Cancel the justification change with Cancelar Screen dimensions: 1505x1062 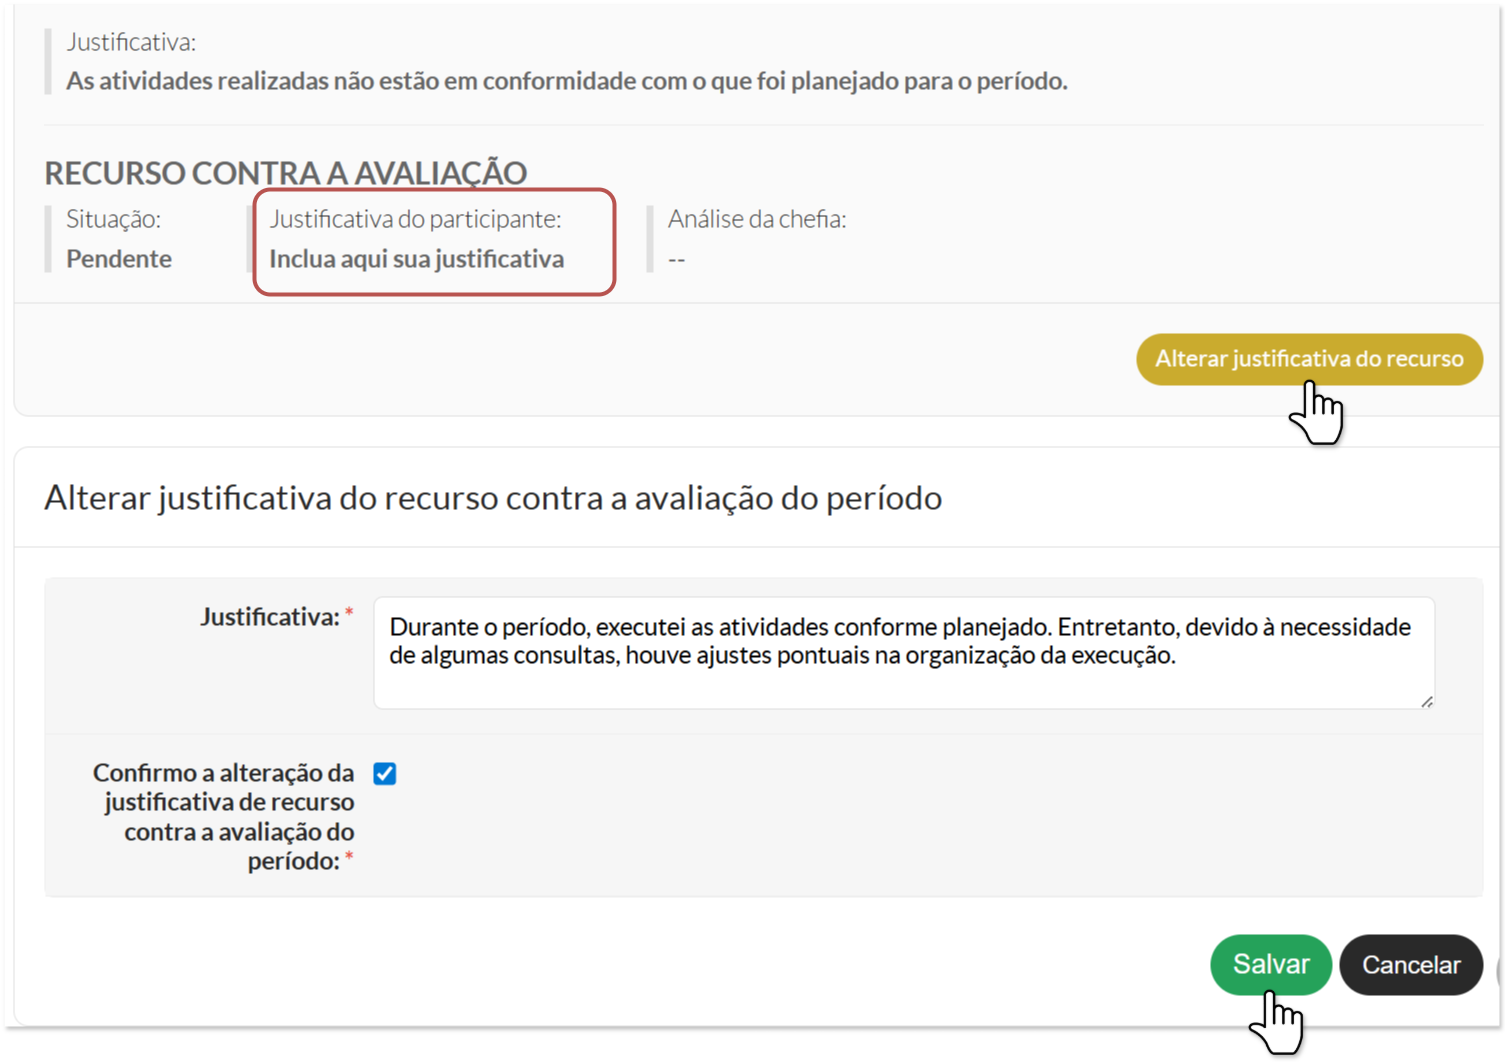click(1410, 965)
